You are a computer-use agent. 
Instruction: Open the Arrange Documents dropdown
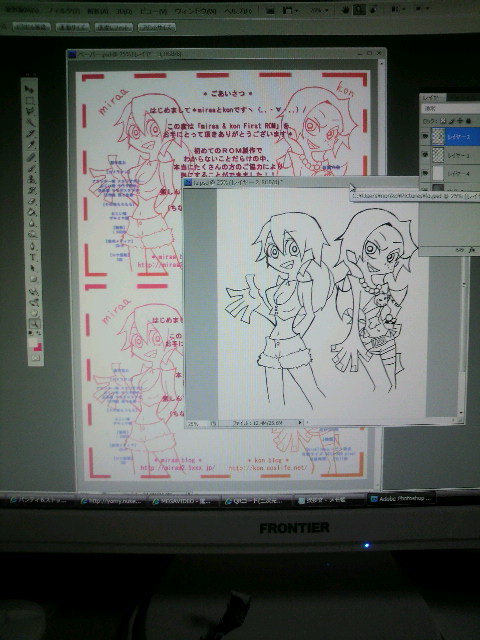click(x=396, y=9)
